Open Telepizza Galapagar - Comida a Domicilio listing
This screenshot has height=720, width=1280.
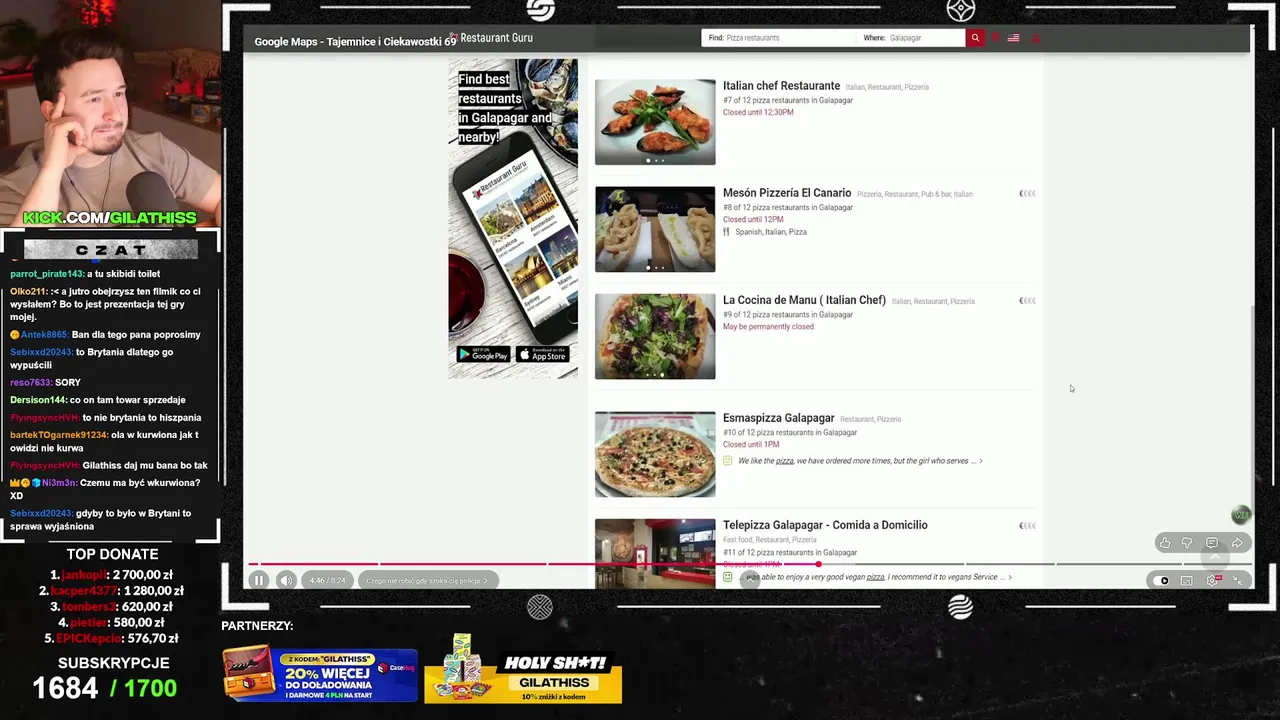coord(825,525)
